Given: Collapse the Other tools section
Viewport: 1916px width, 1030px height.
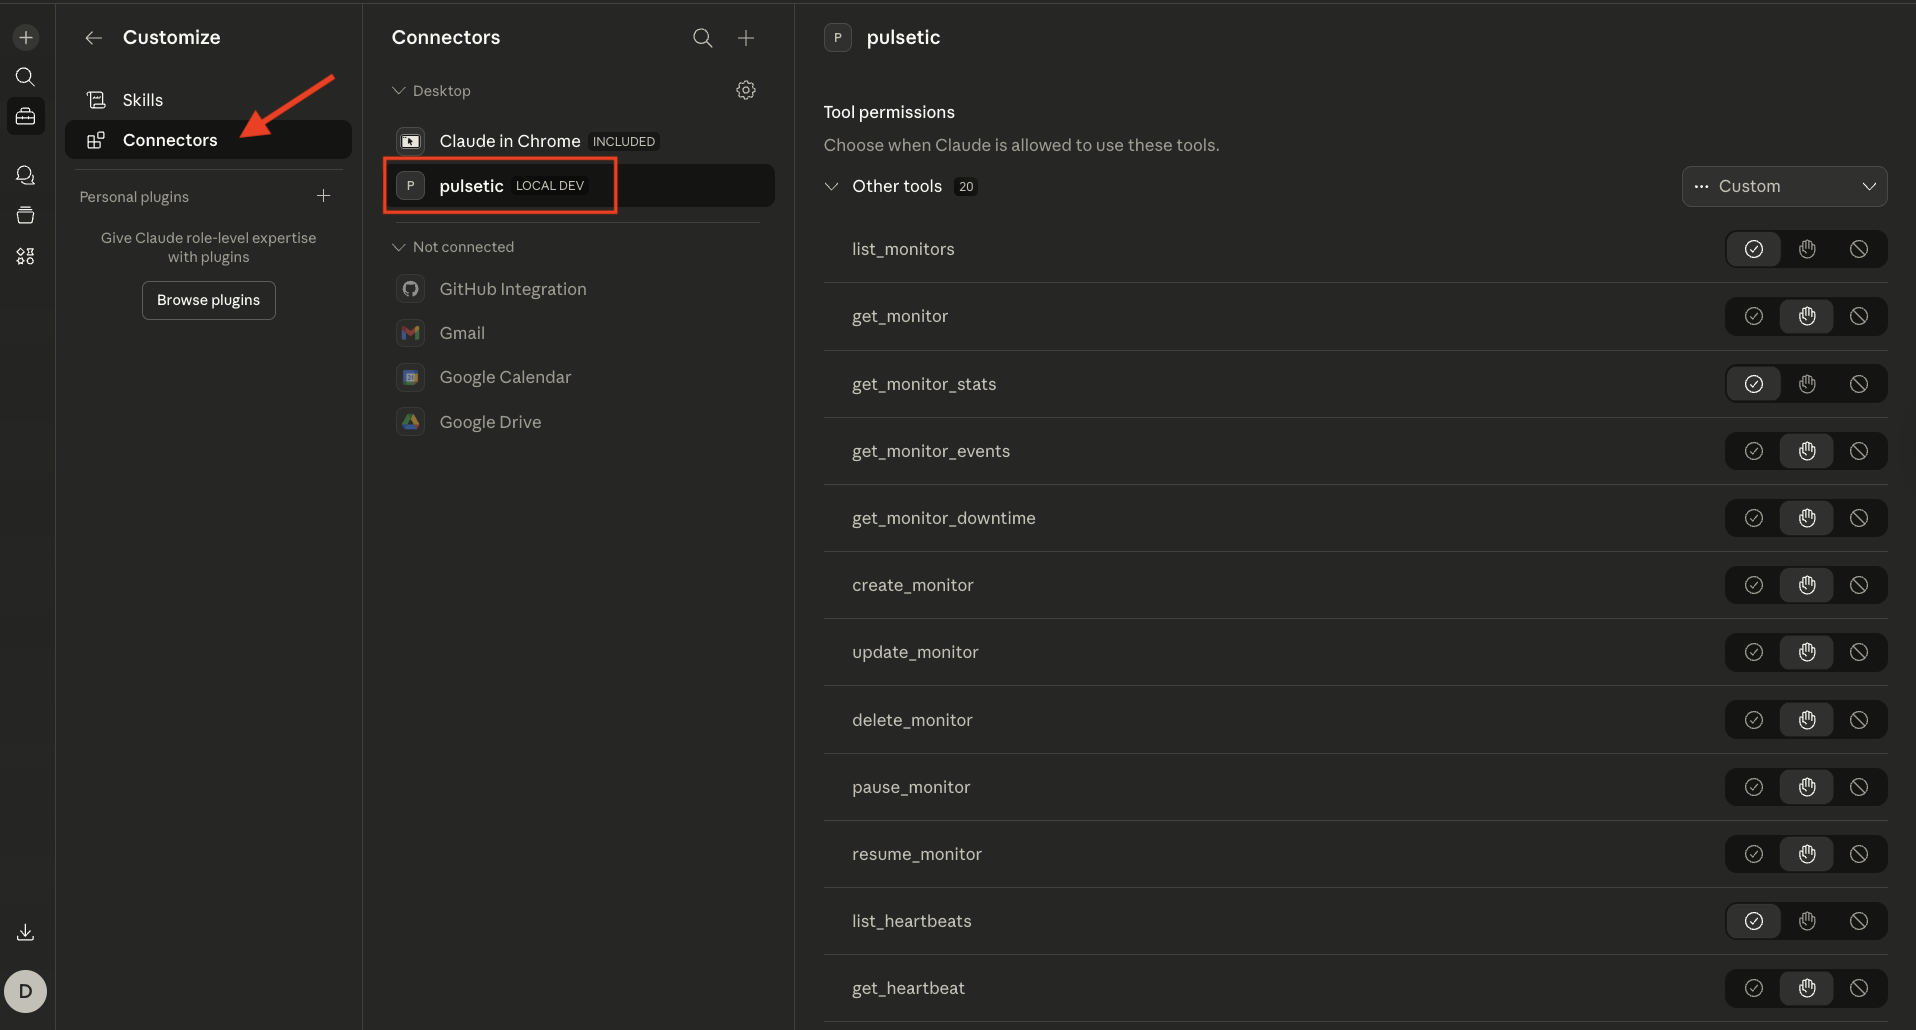Looking at the screenshot, I should click(x=831, y=186).
